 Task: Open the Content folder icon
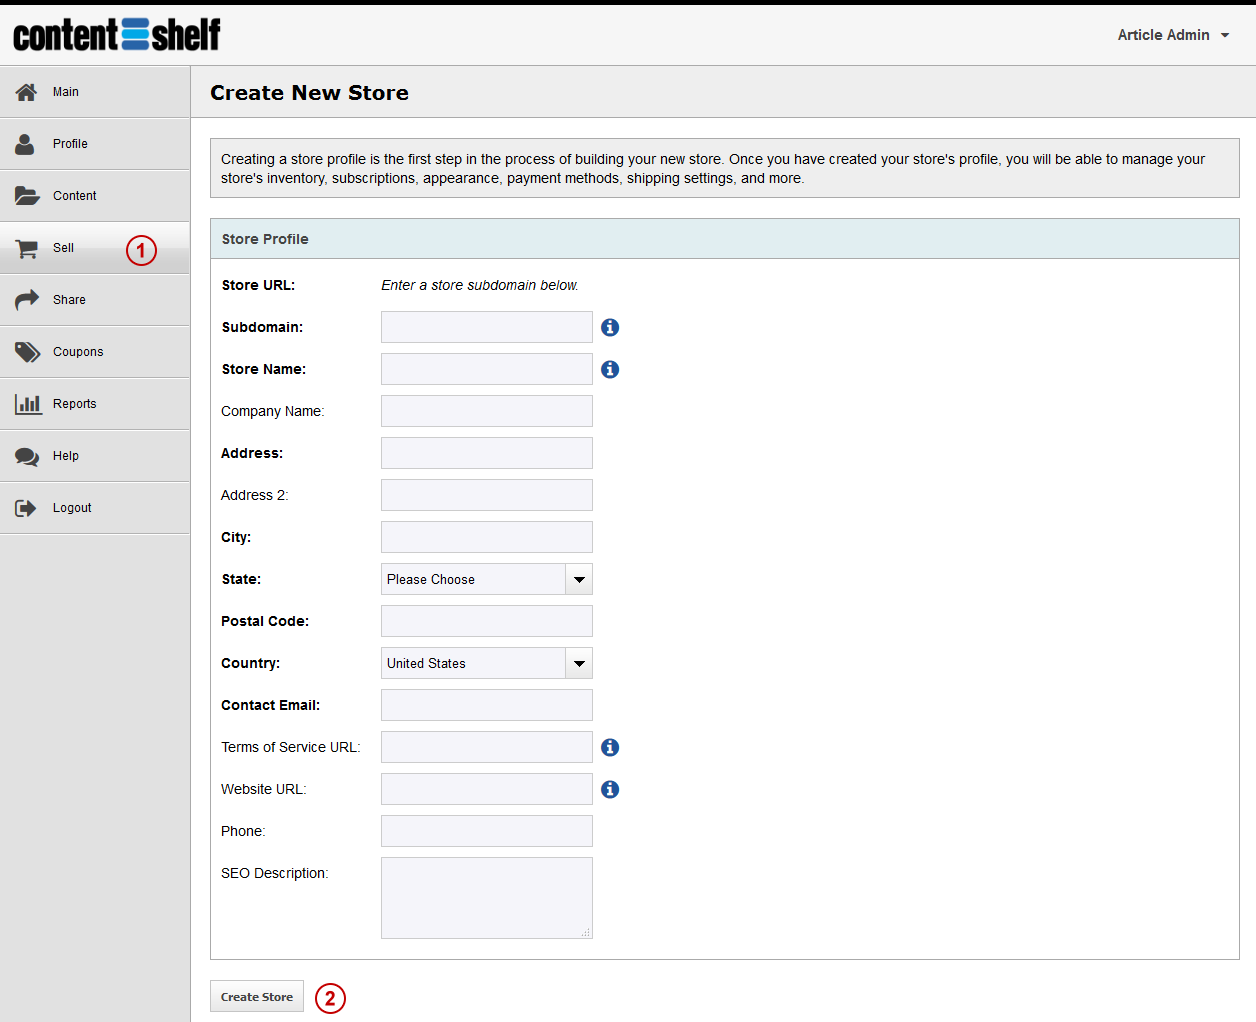(x=27, y=196)
